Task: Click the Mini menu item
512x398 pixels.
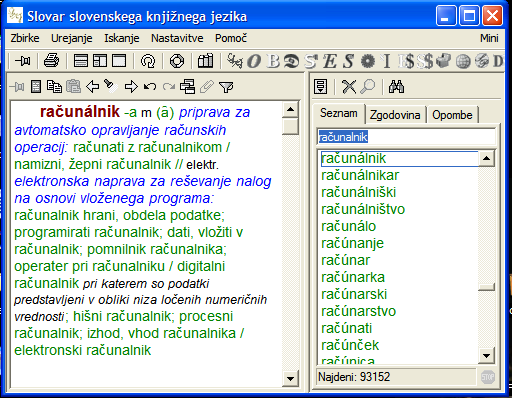Action: (489, 38)
